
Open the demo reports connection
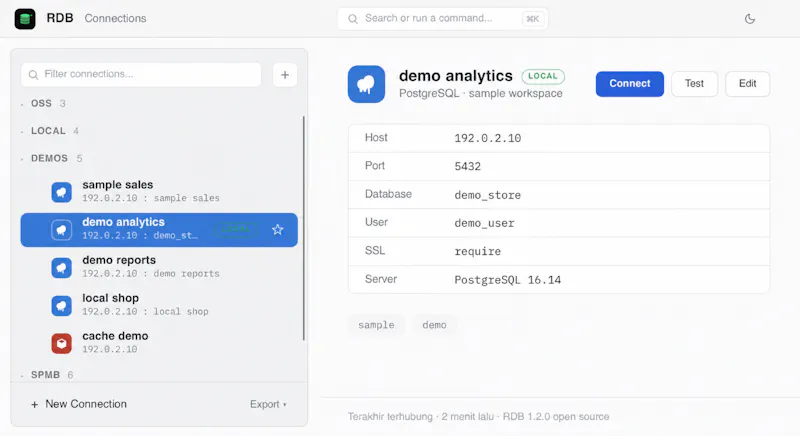pyautogui.click(x=159, y=268)
